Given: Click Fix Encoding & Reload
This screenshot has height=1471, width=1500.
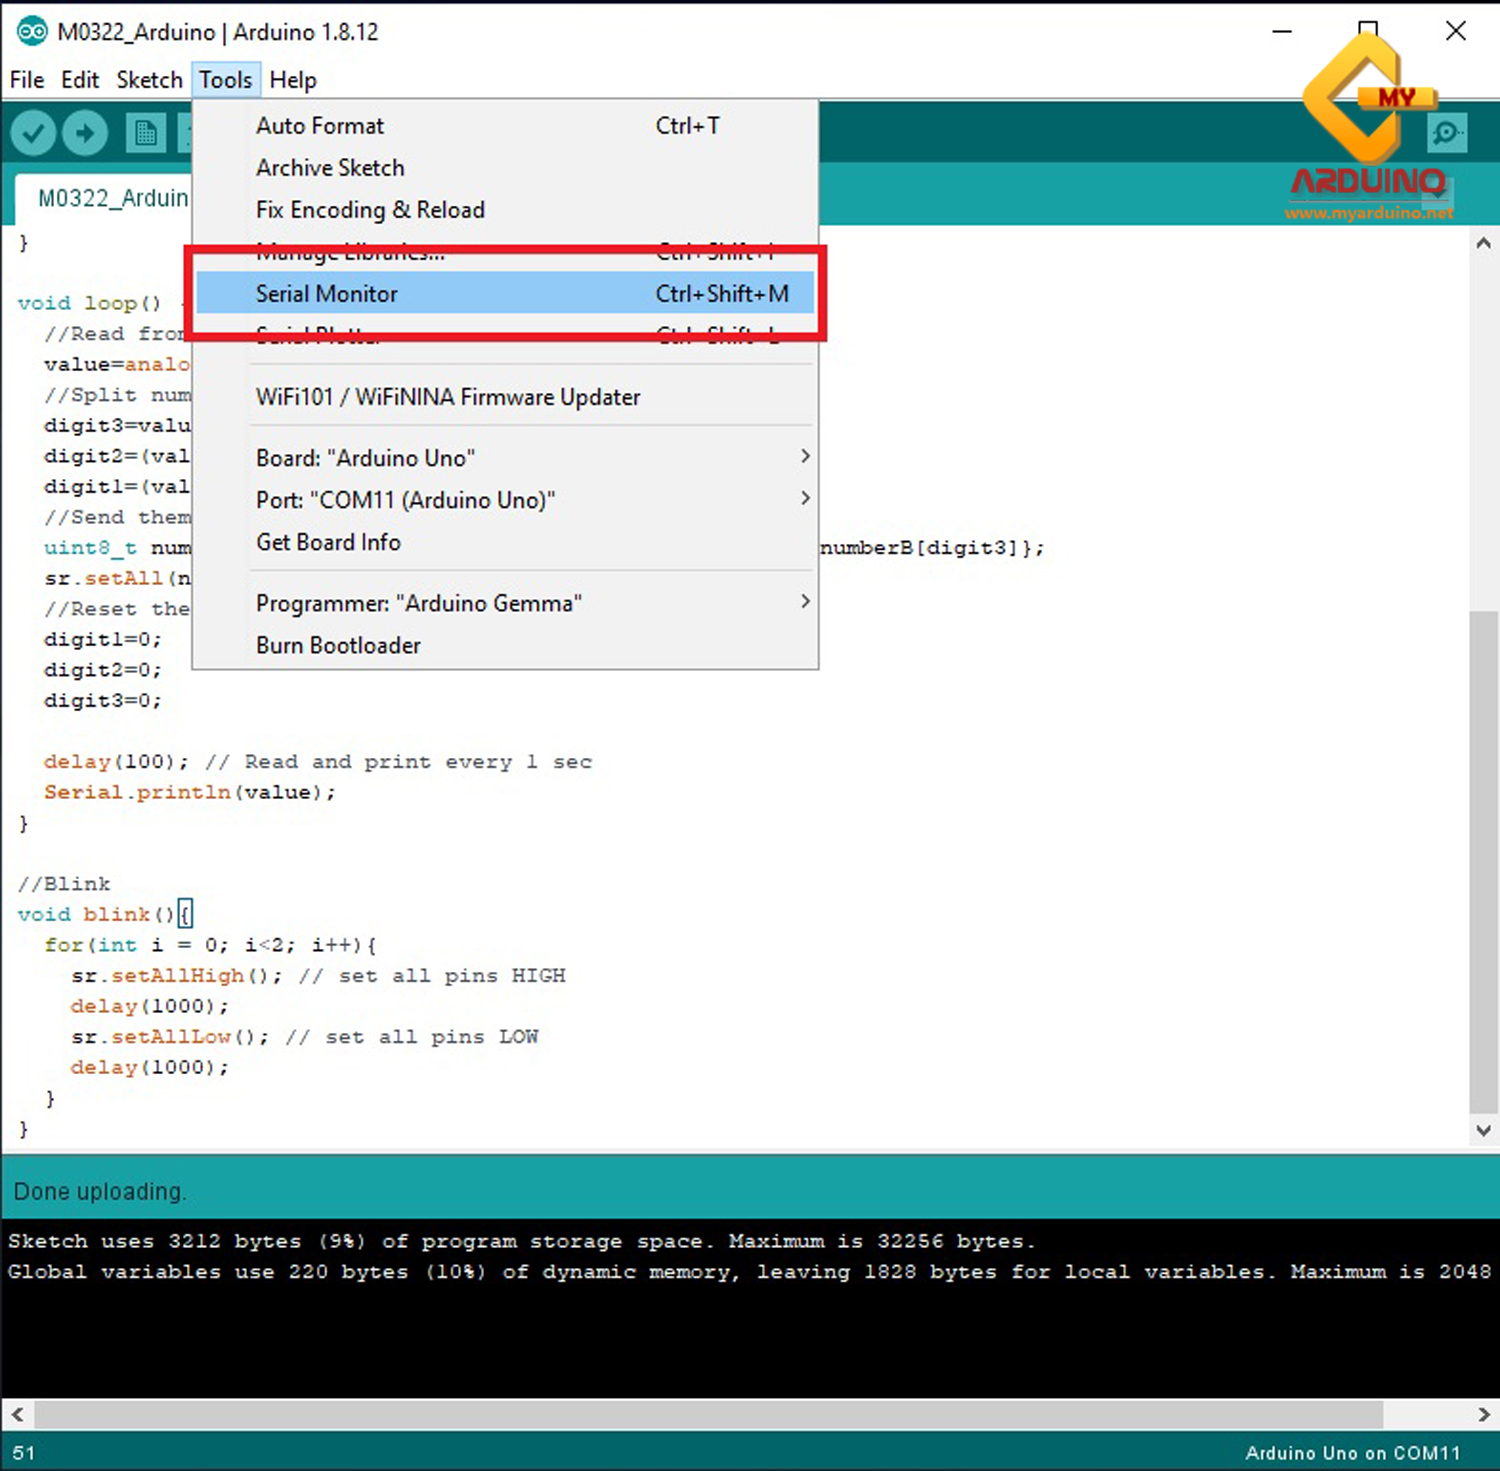Looking at the screenshot, I should pos(370,210).
